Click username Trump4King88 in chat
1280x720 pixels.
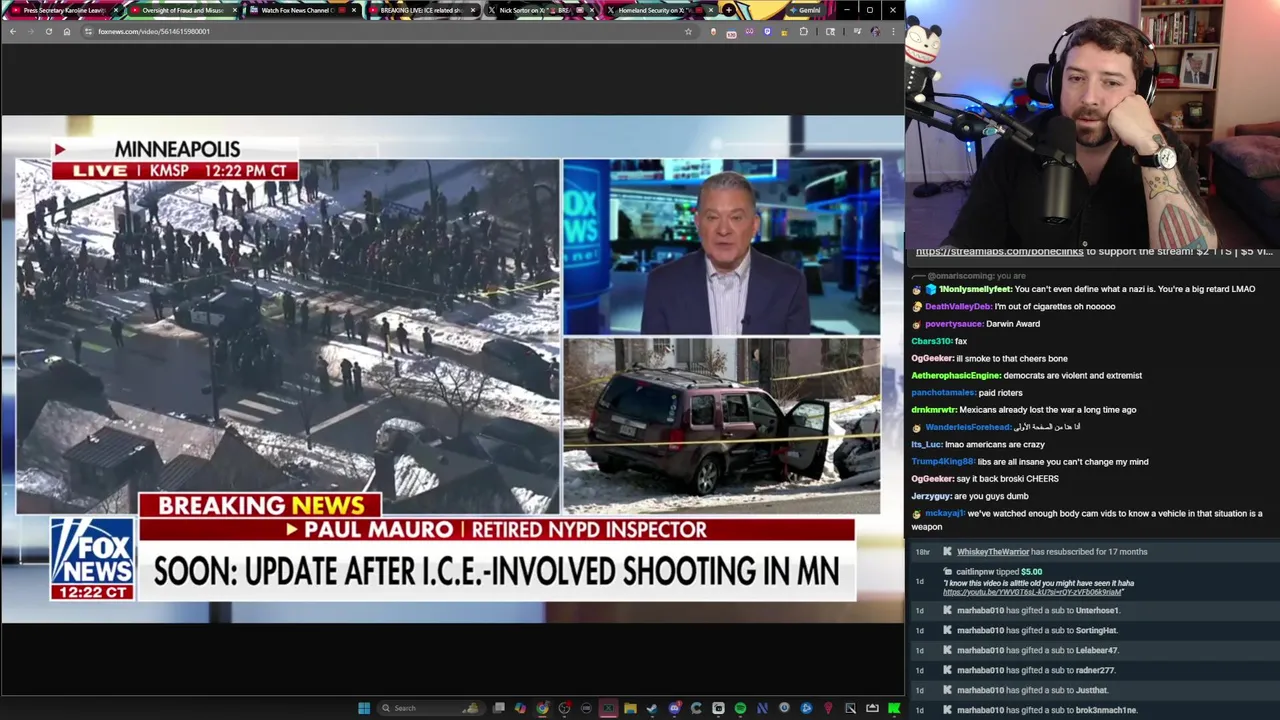pyautogui.click(x=942, y=462)
